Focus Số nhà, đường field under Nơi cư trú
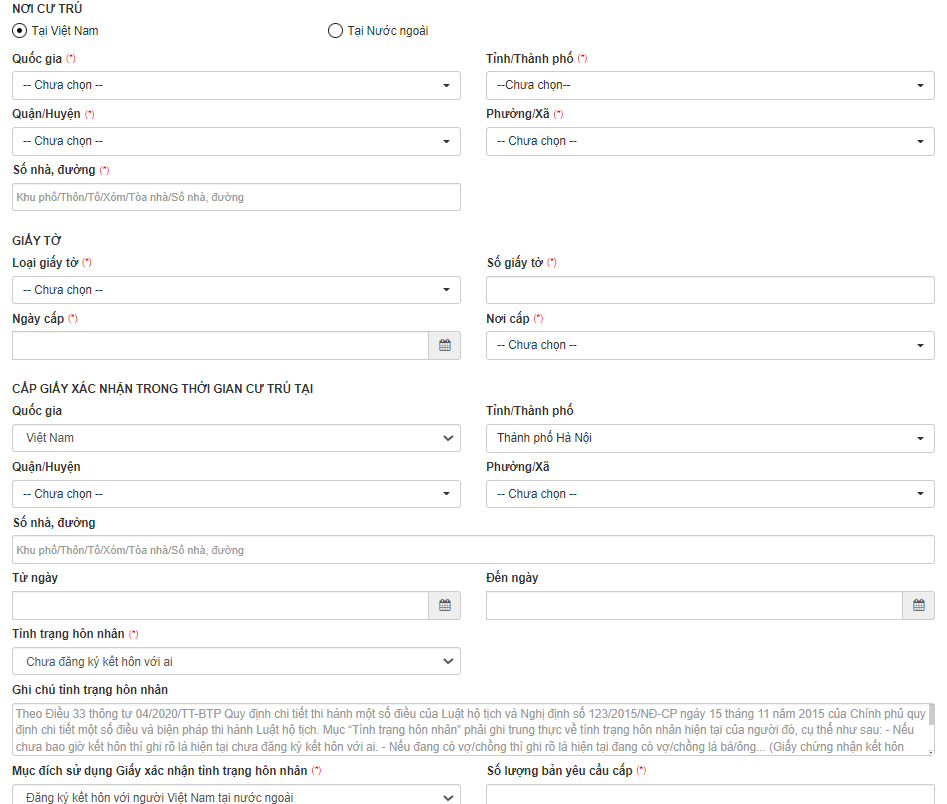The image size is (947, 804). tap(236, 197)
